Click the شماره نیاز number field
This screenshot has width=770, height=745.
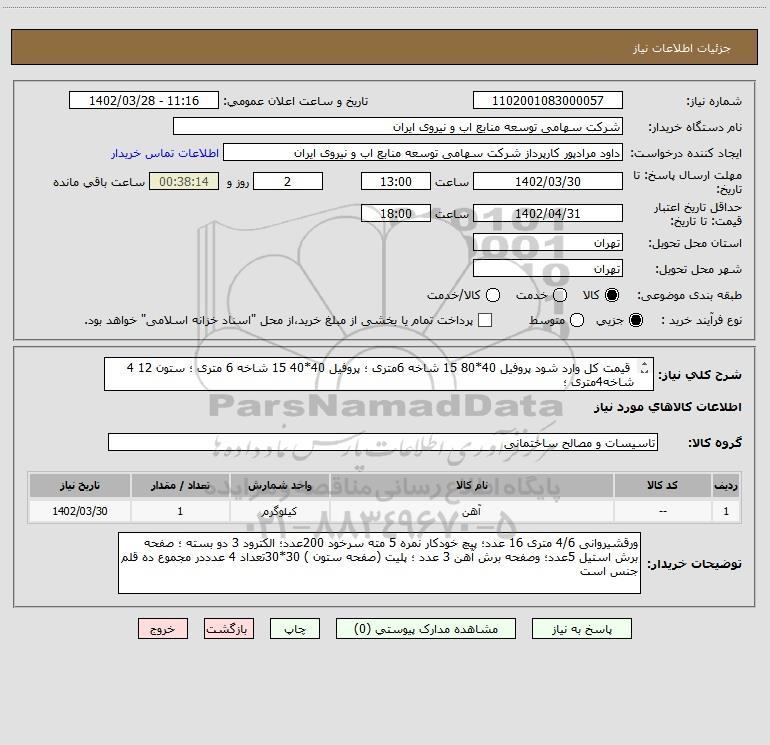click(548, 101)
